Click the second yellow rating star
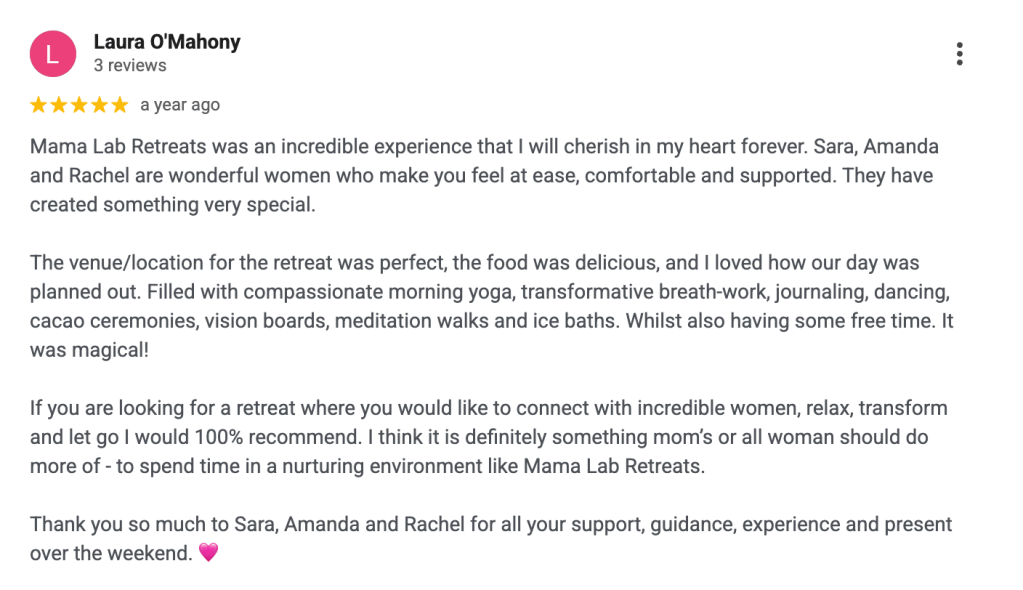 59,105
